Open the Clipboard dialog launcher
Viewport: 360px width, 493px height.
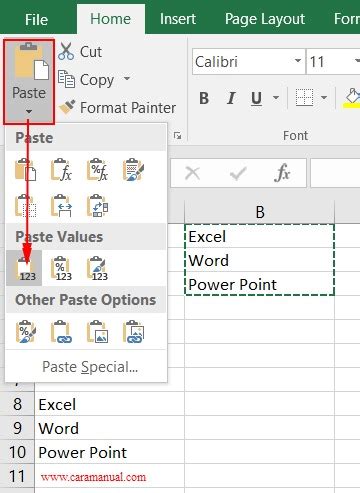click(x=178, y=136)
